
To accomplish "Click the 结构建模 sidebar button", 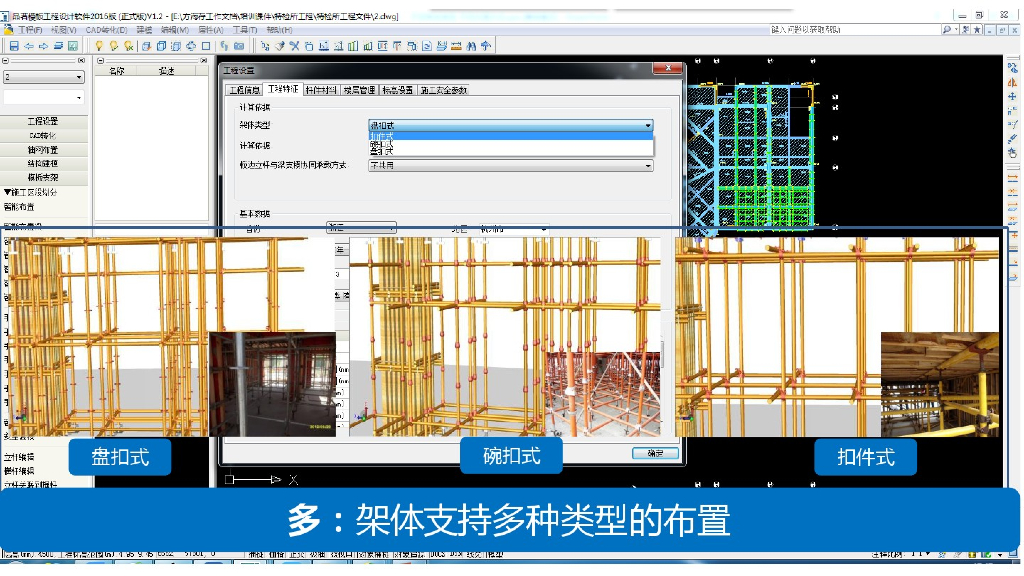I will coord(43,164).
